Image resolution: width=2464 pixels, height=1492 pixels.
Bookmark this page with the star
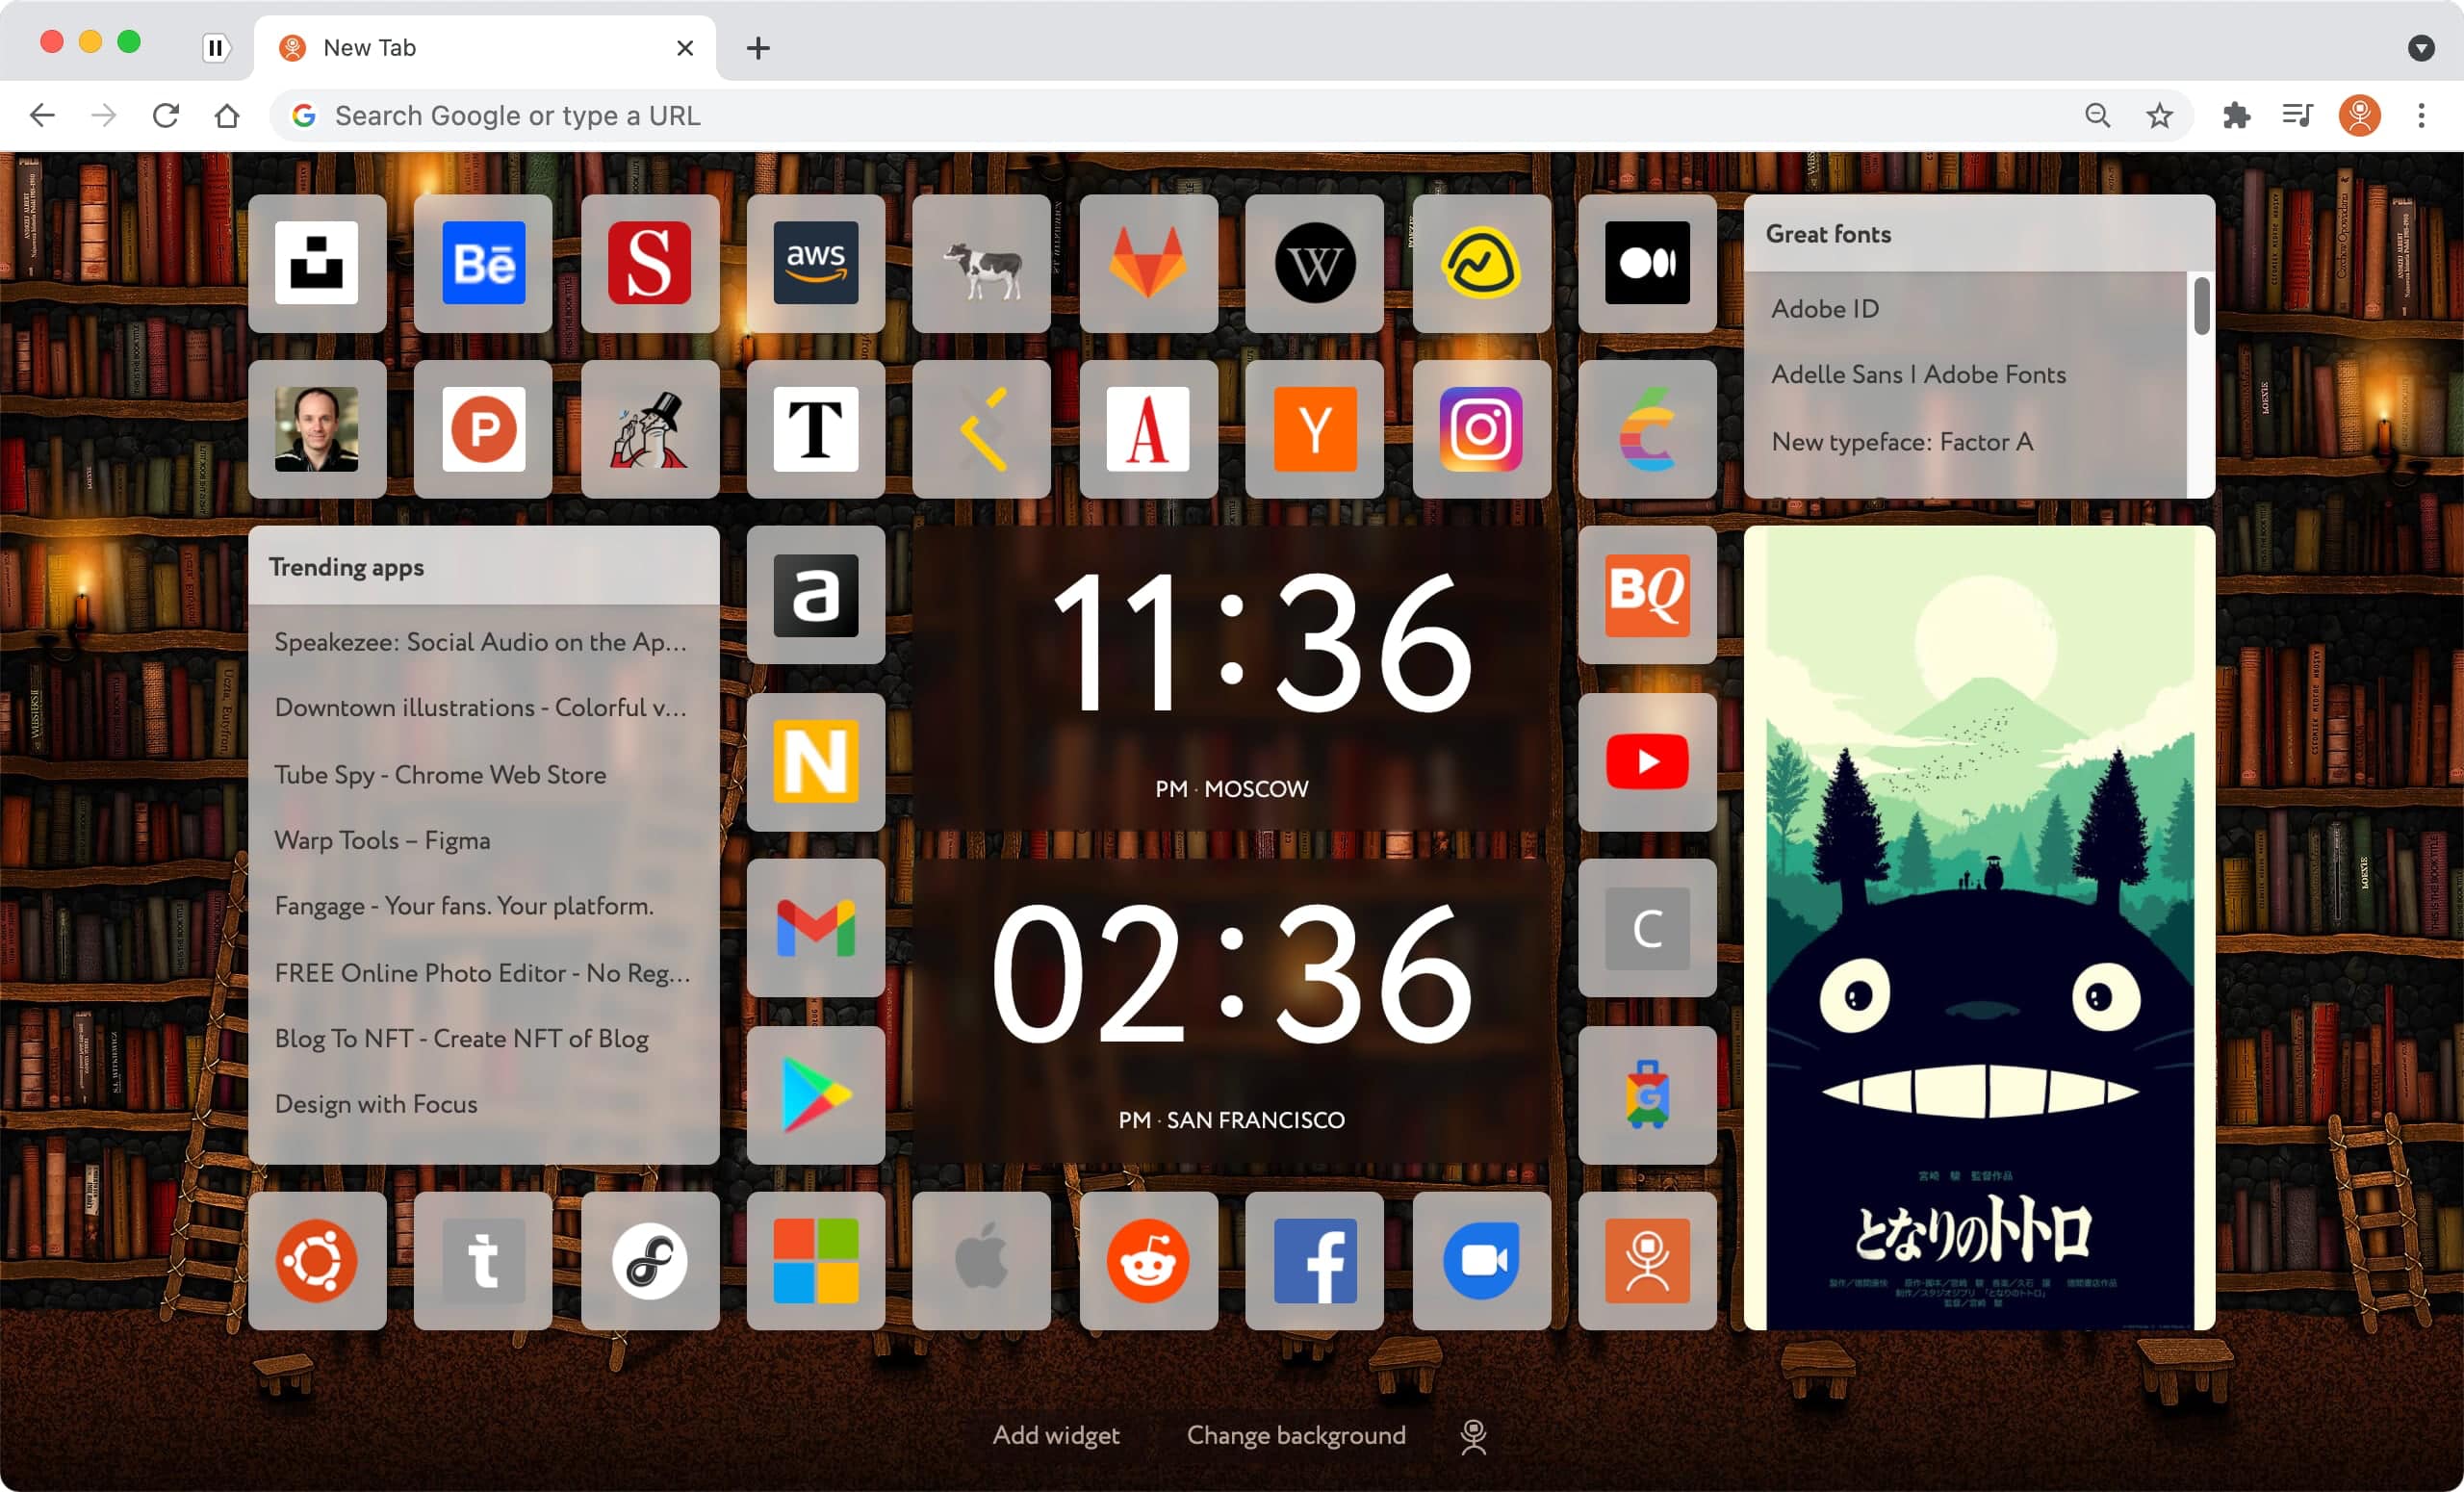click(x=2159, y=116)
